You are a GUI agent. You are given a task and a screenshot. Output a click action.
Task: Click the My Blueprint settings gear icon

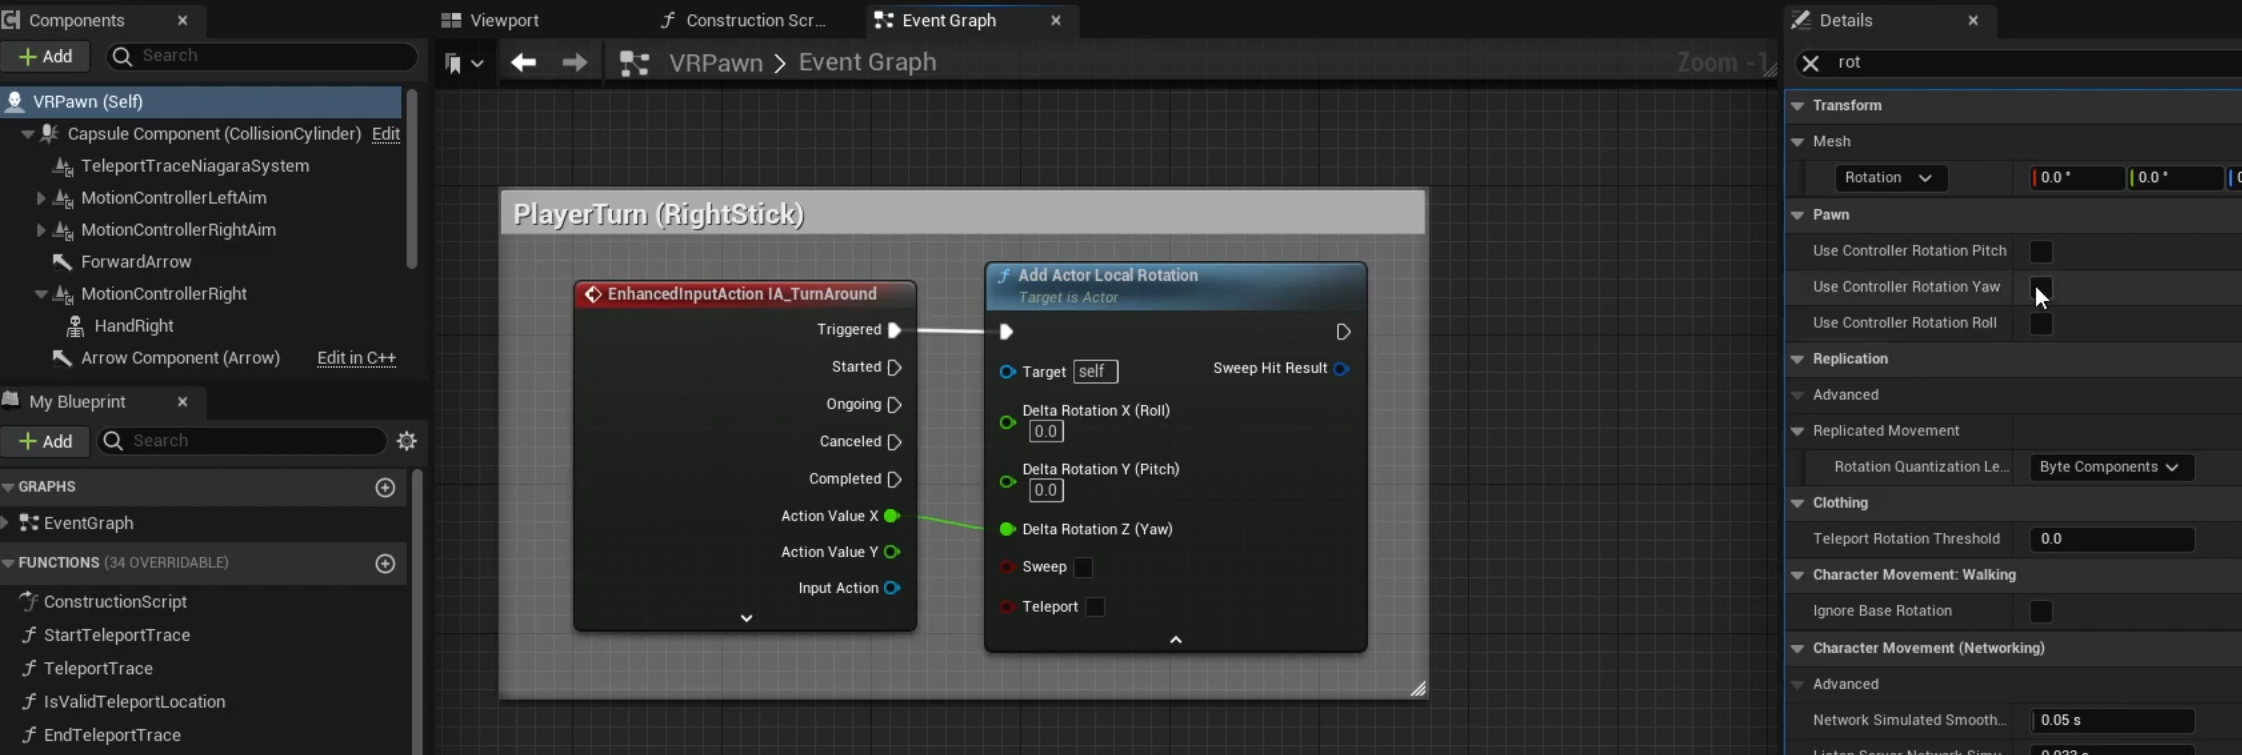(406, 441)
